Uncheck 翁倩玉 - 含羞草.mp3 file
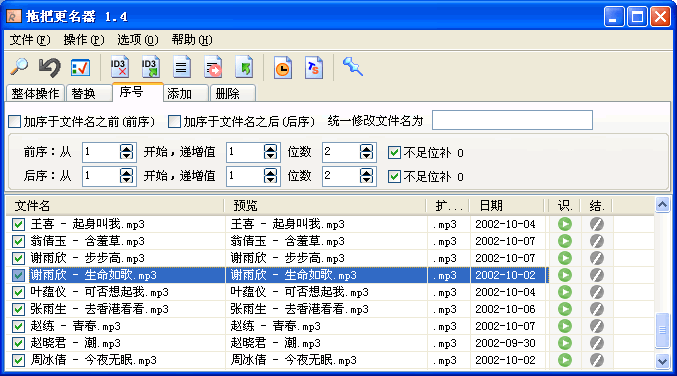The height and width of the screenshot is (376, 677). (18, 241)
